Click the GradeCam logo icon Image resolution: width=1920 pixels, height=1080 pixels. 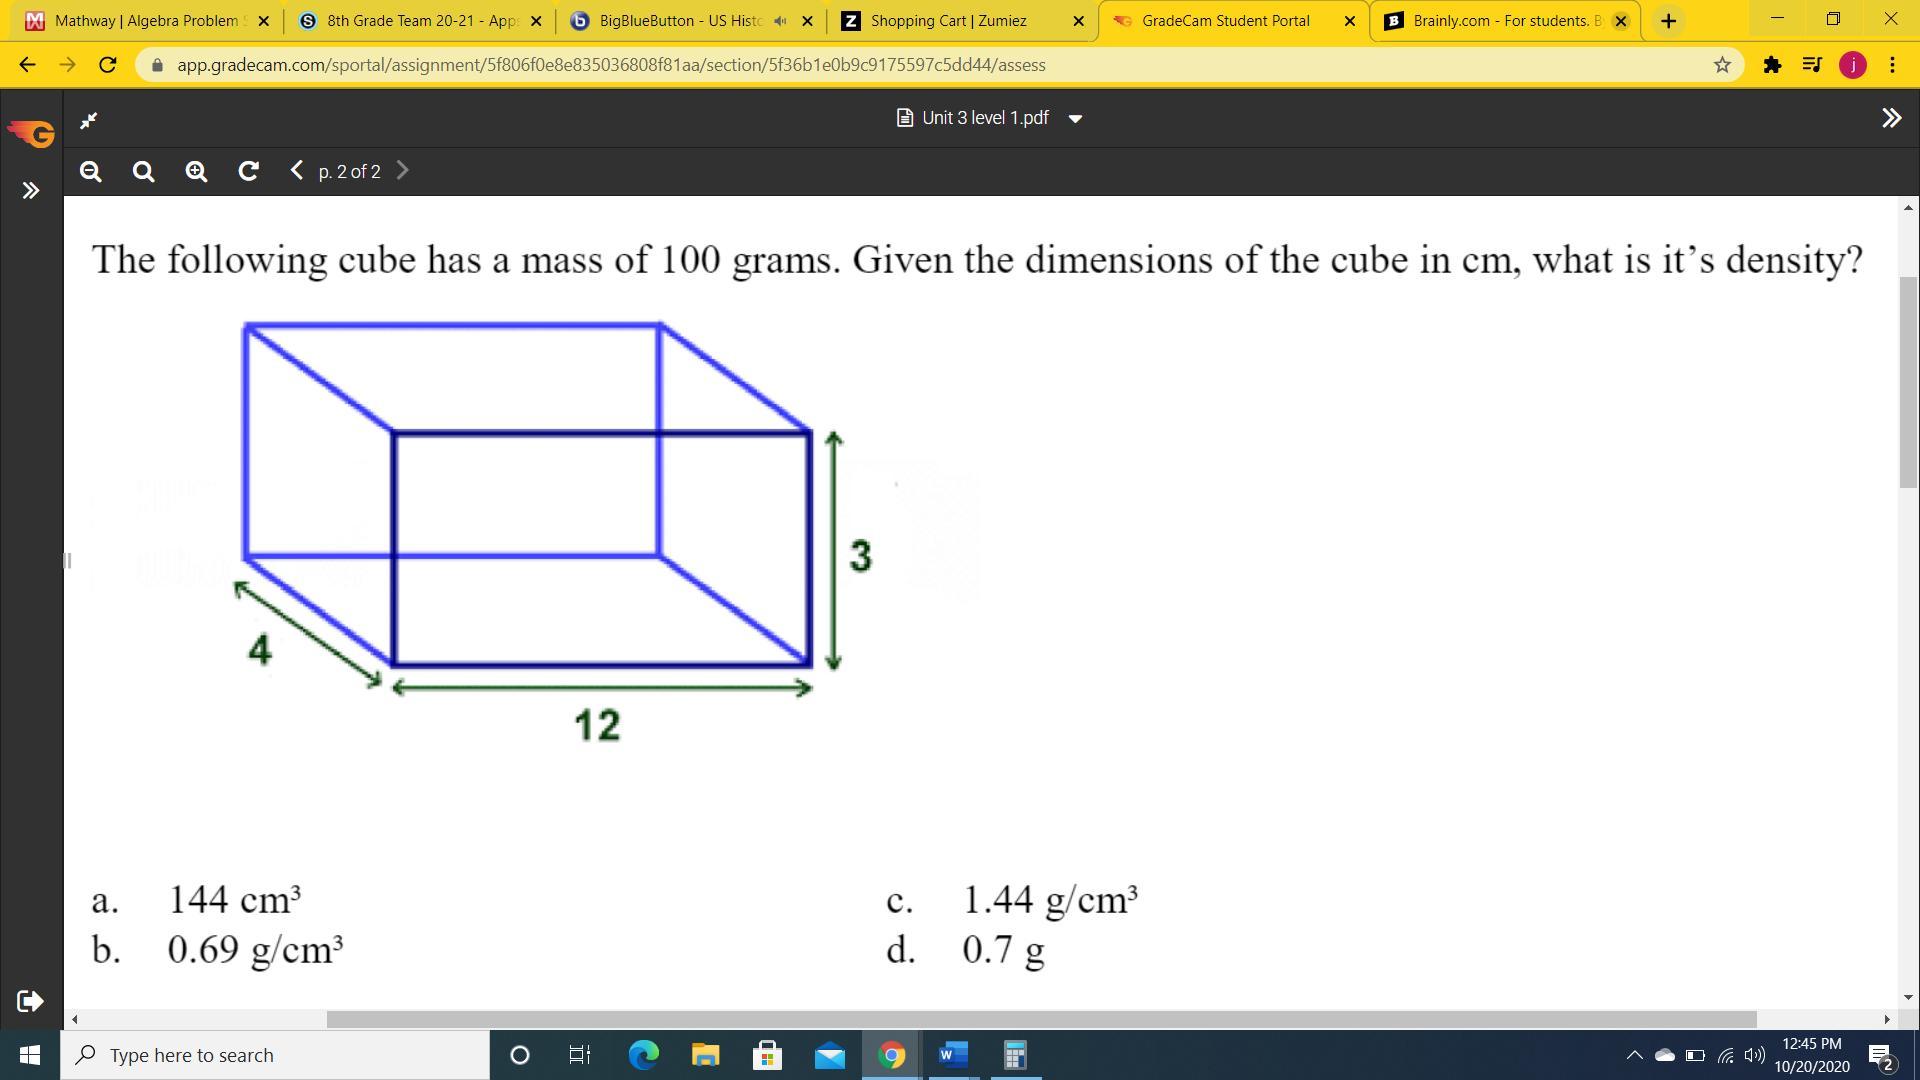32,133
